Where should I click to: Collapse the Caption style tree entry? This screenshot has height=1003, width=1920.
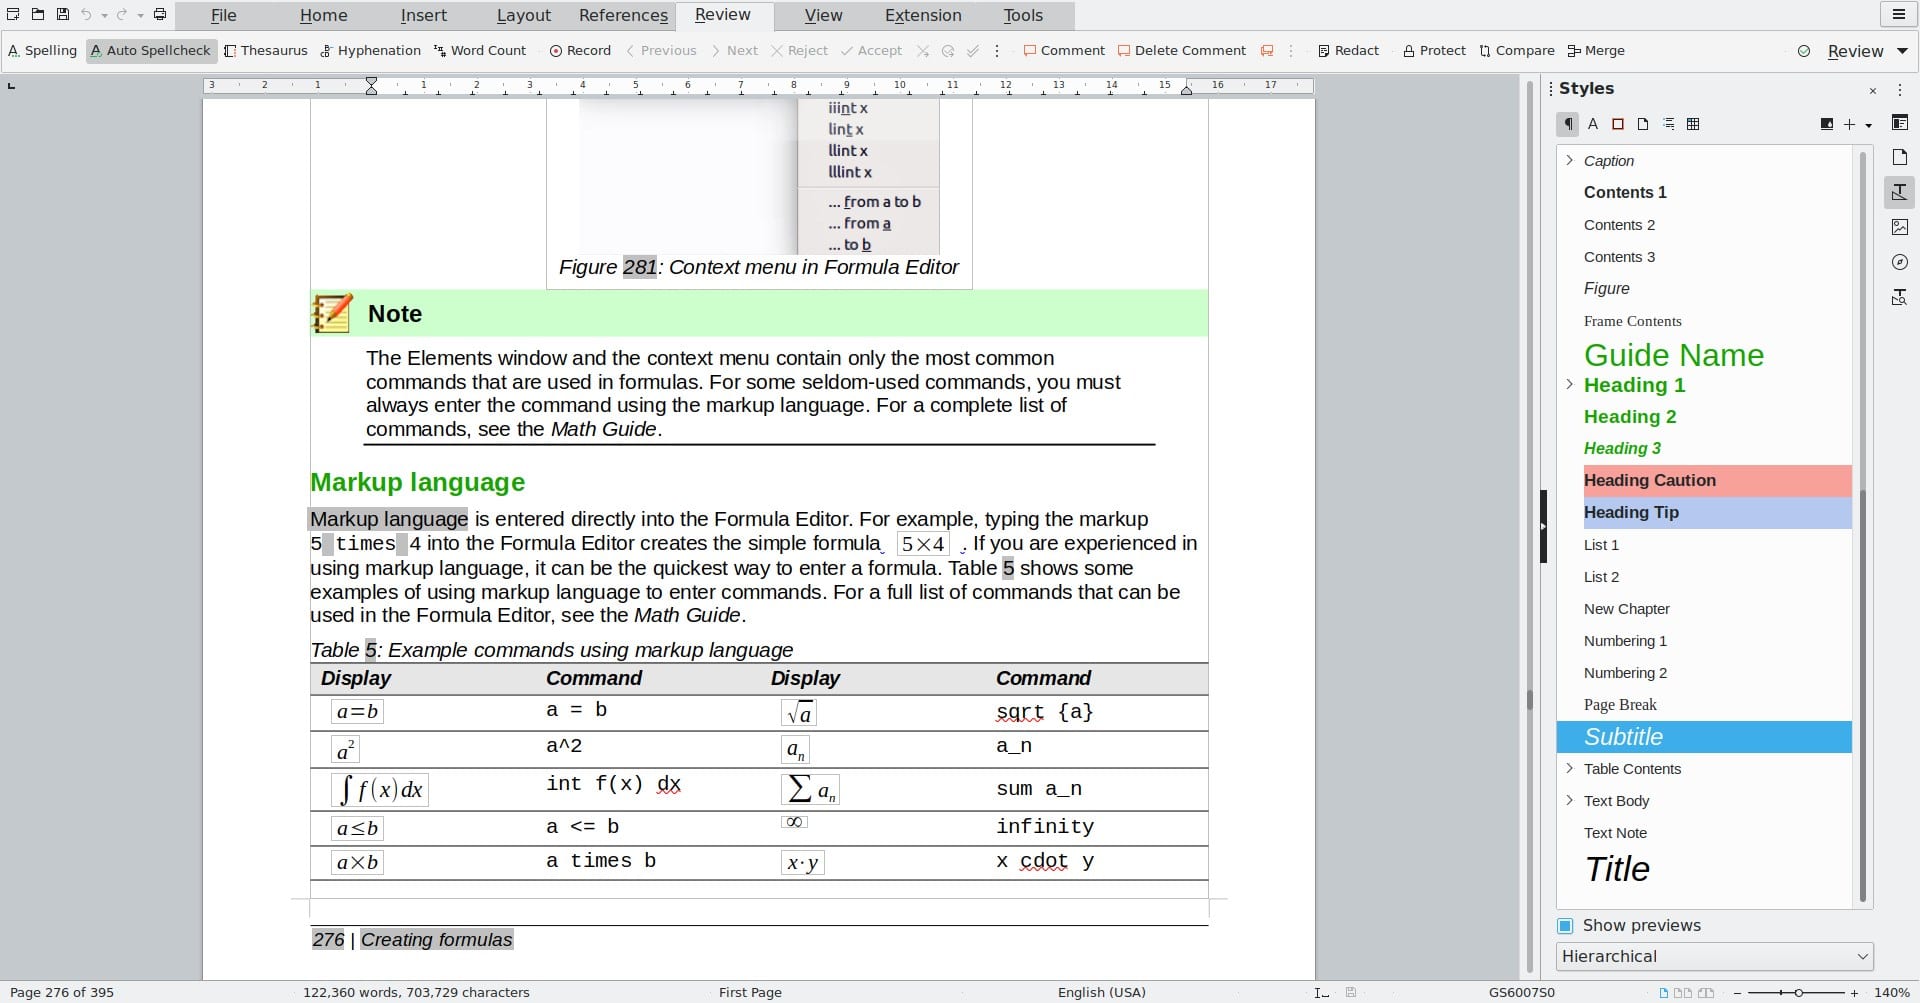(1570, 160)
